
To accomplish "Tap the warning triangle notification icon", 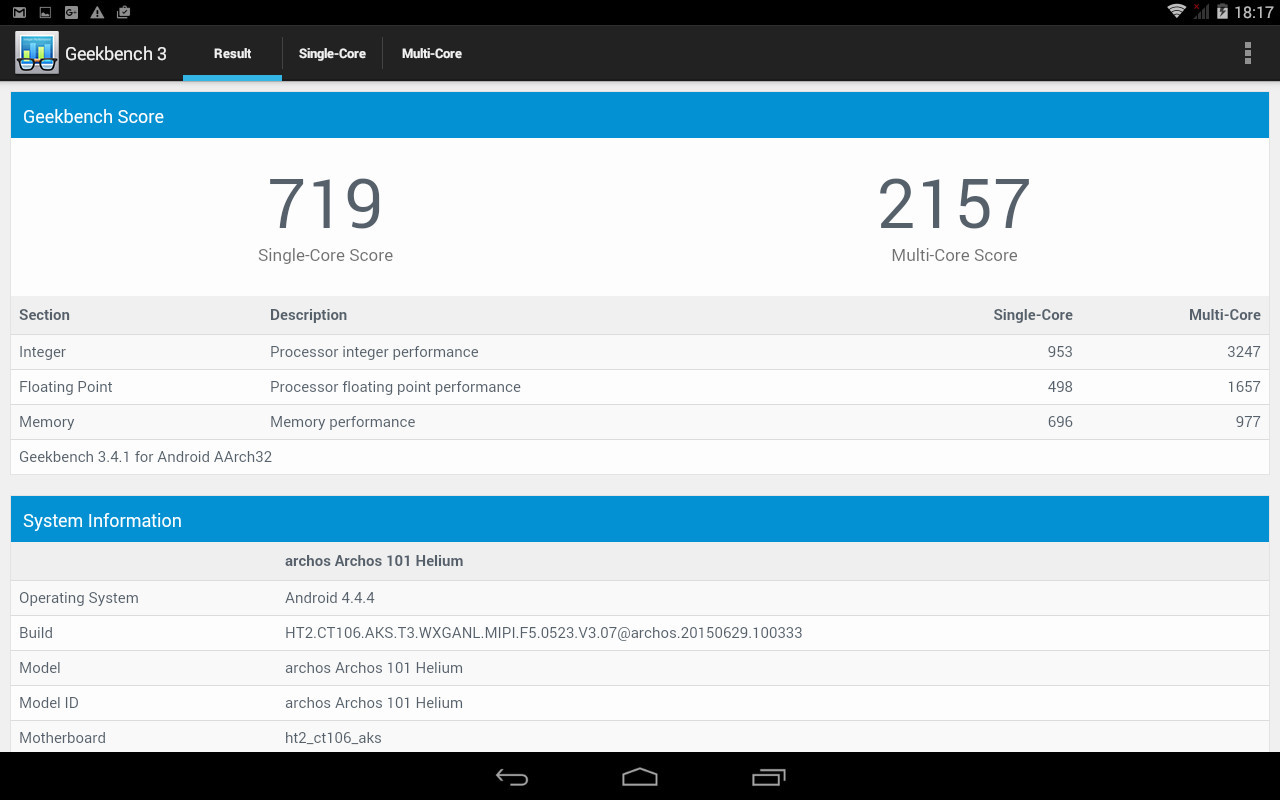I will (x=97, y=12).
